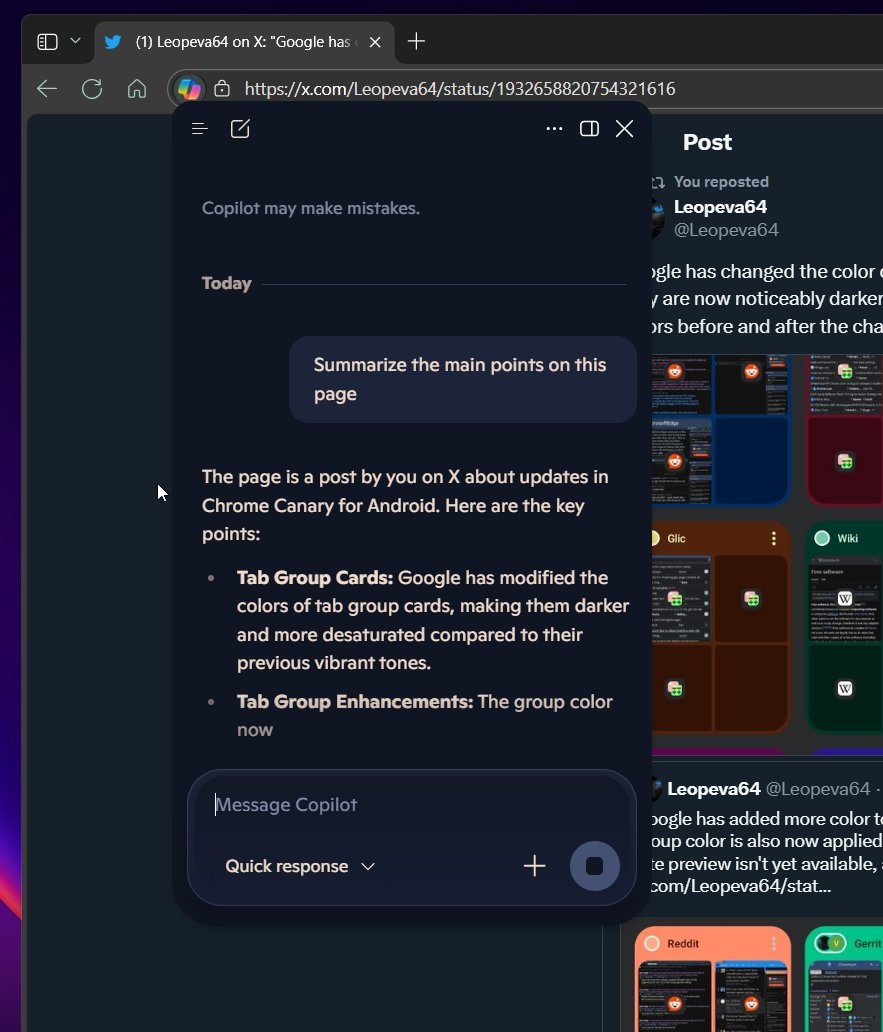Viewport: 883px width, 1032px height.
Task: Click the 'Tab Group Cards:' bullet text
Action: [x=315, y=578]
